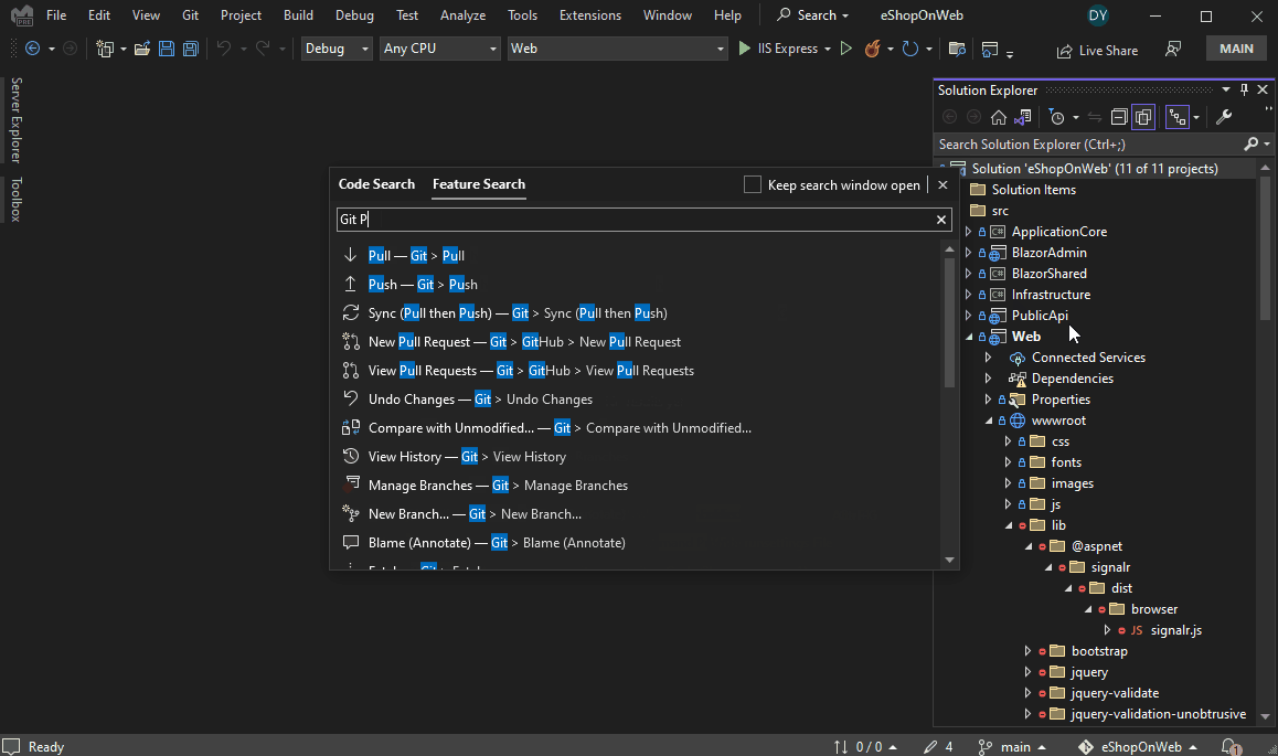1278x756 pixels.
Task: Open the Extensions menu
Action: (x=590, y=15)
